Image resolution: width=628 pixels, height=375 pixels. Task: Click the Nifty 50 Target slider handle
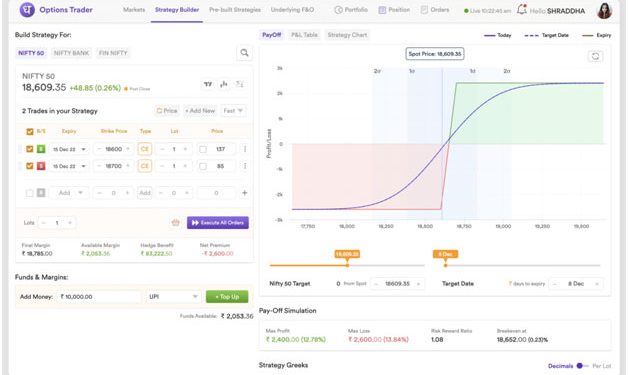tap(347, 265)
